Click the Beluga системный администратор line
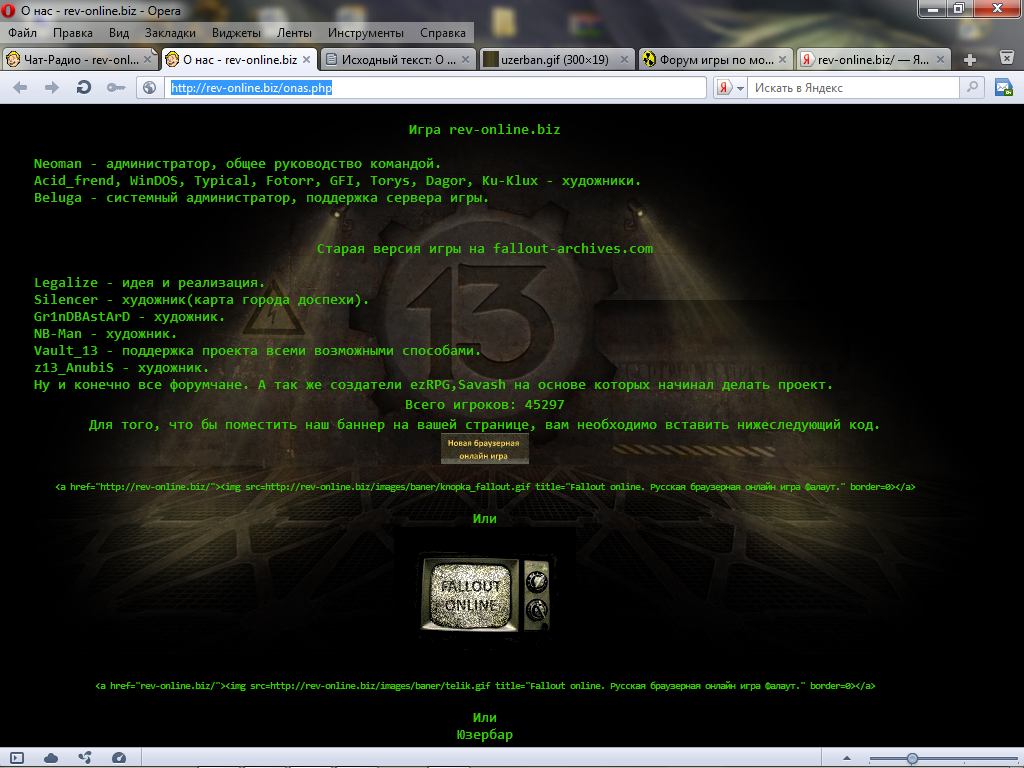This screenshot has width=1024, height=768. point(261,197)
